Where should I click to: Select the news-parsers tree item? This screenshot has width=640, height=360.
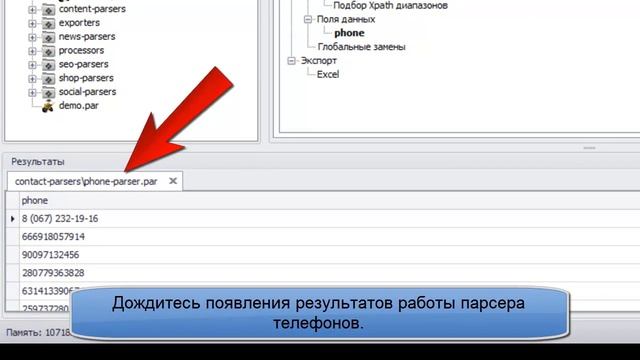[x=87, y=37]
